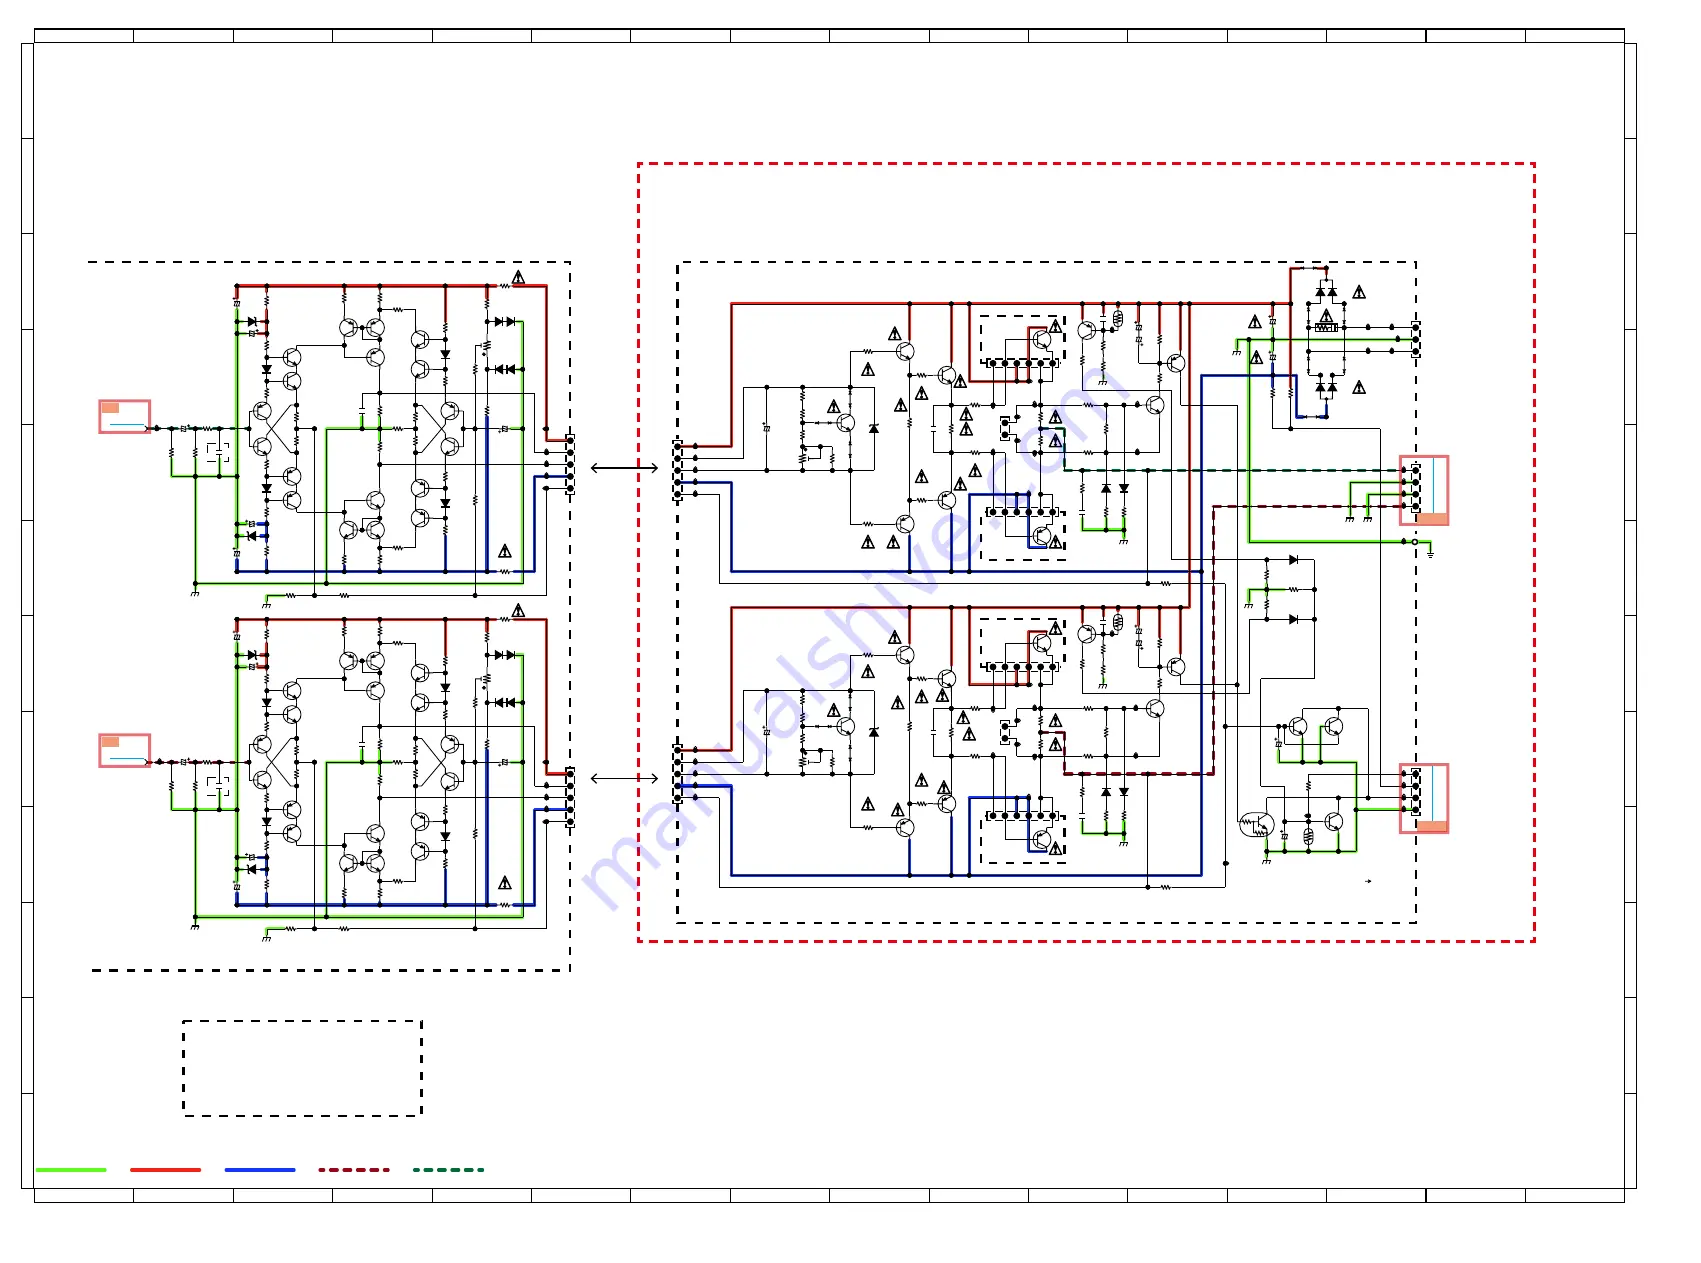
Task: Select the lower-right pink output connector box
Action: (1424, 799)
